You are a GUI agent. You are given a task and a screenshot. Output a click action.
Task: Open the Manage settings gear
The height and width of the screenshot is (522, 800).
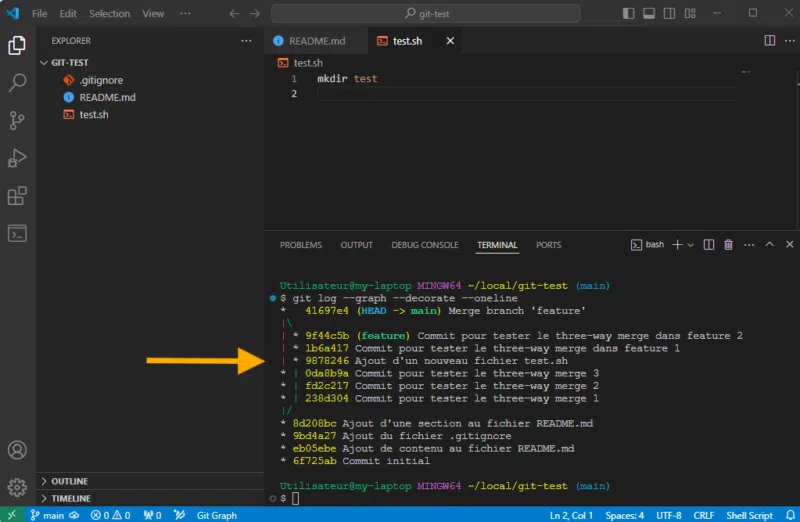point(17,487)
